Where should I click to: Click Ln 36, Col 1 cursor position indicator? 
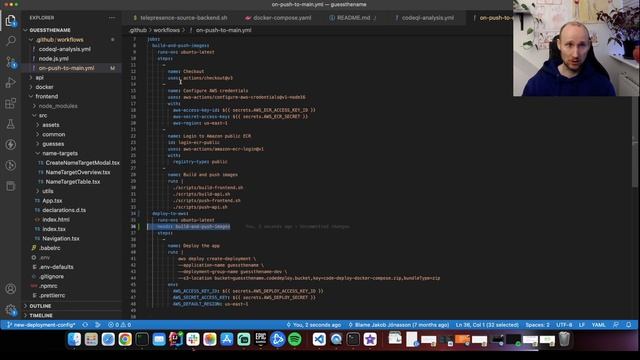point(487,325)
